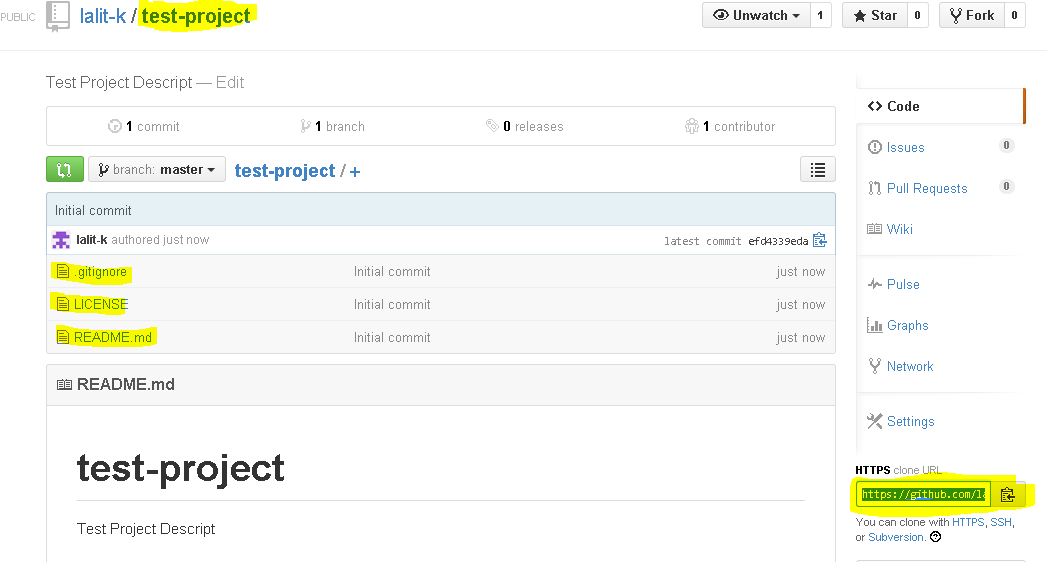
Task: Click the plus to create new file
Action: (355, 171)
